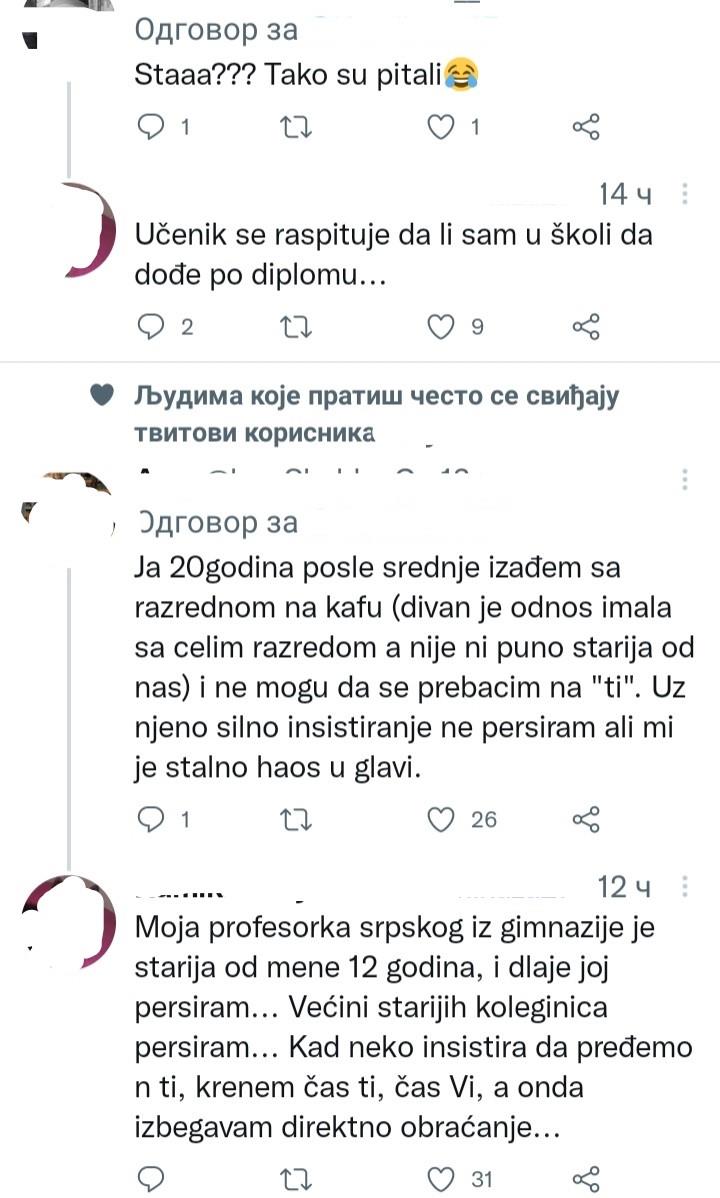Open the "Људима које пратиш" recommendation header

coord(377,413)
